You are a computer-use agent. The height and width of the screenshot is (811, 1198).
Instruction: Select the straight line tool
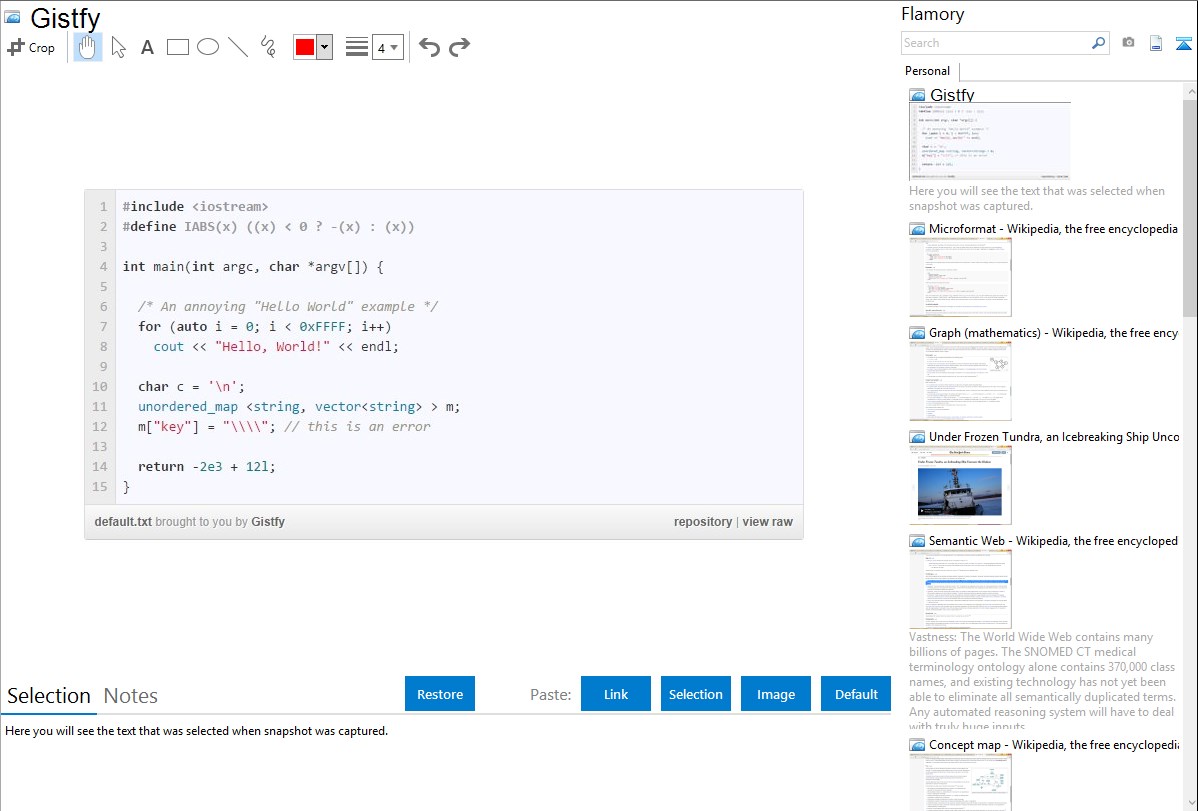(238, 47)
